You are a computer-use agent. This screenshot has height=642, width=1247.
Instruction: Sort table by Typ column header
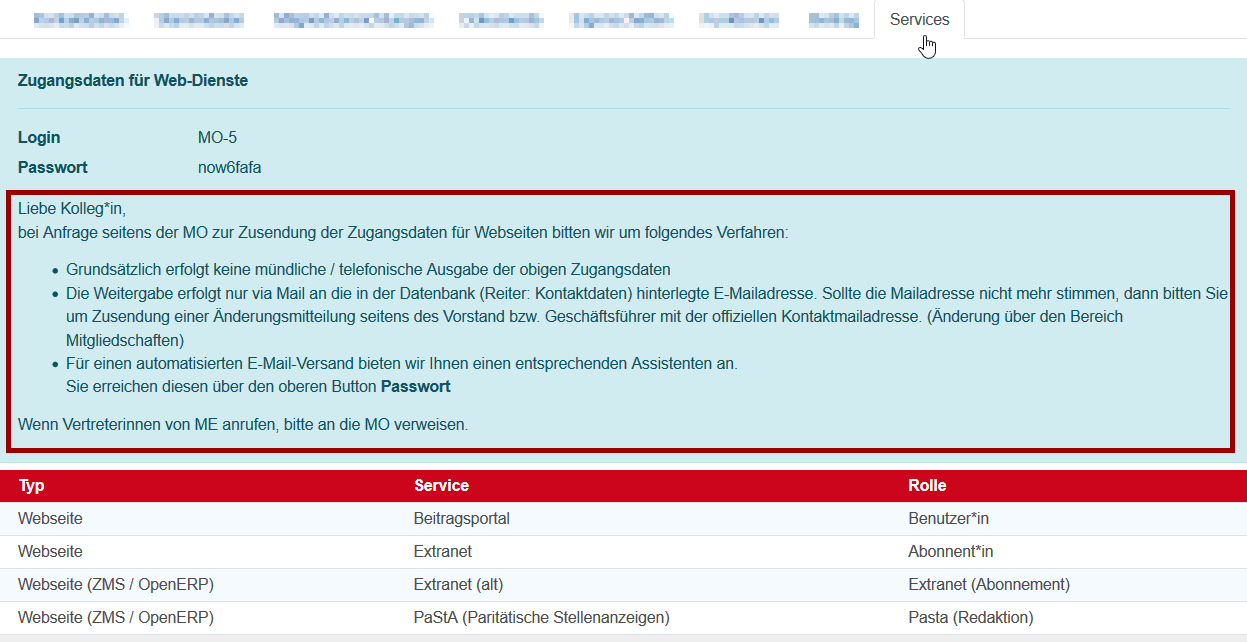[x=32, y=486]
